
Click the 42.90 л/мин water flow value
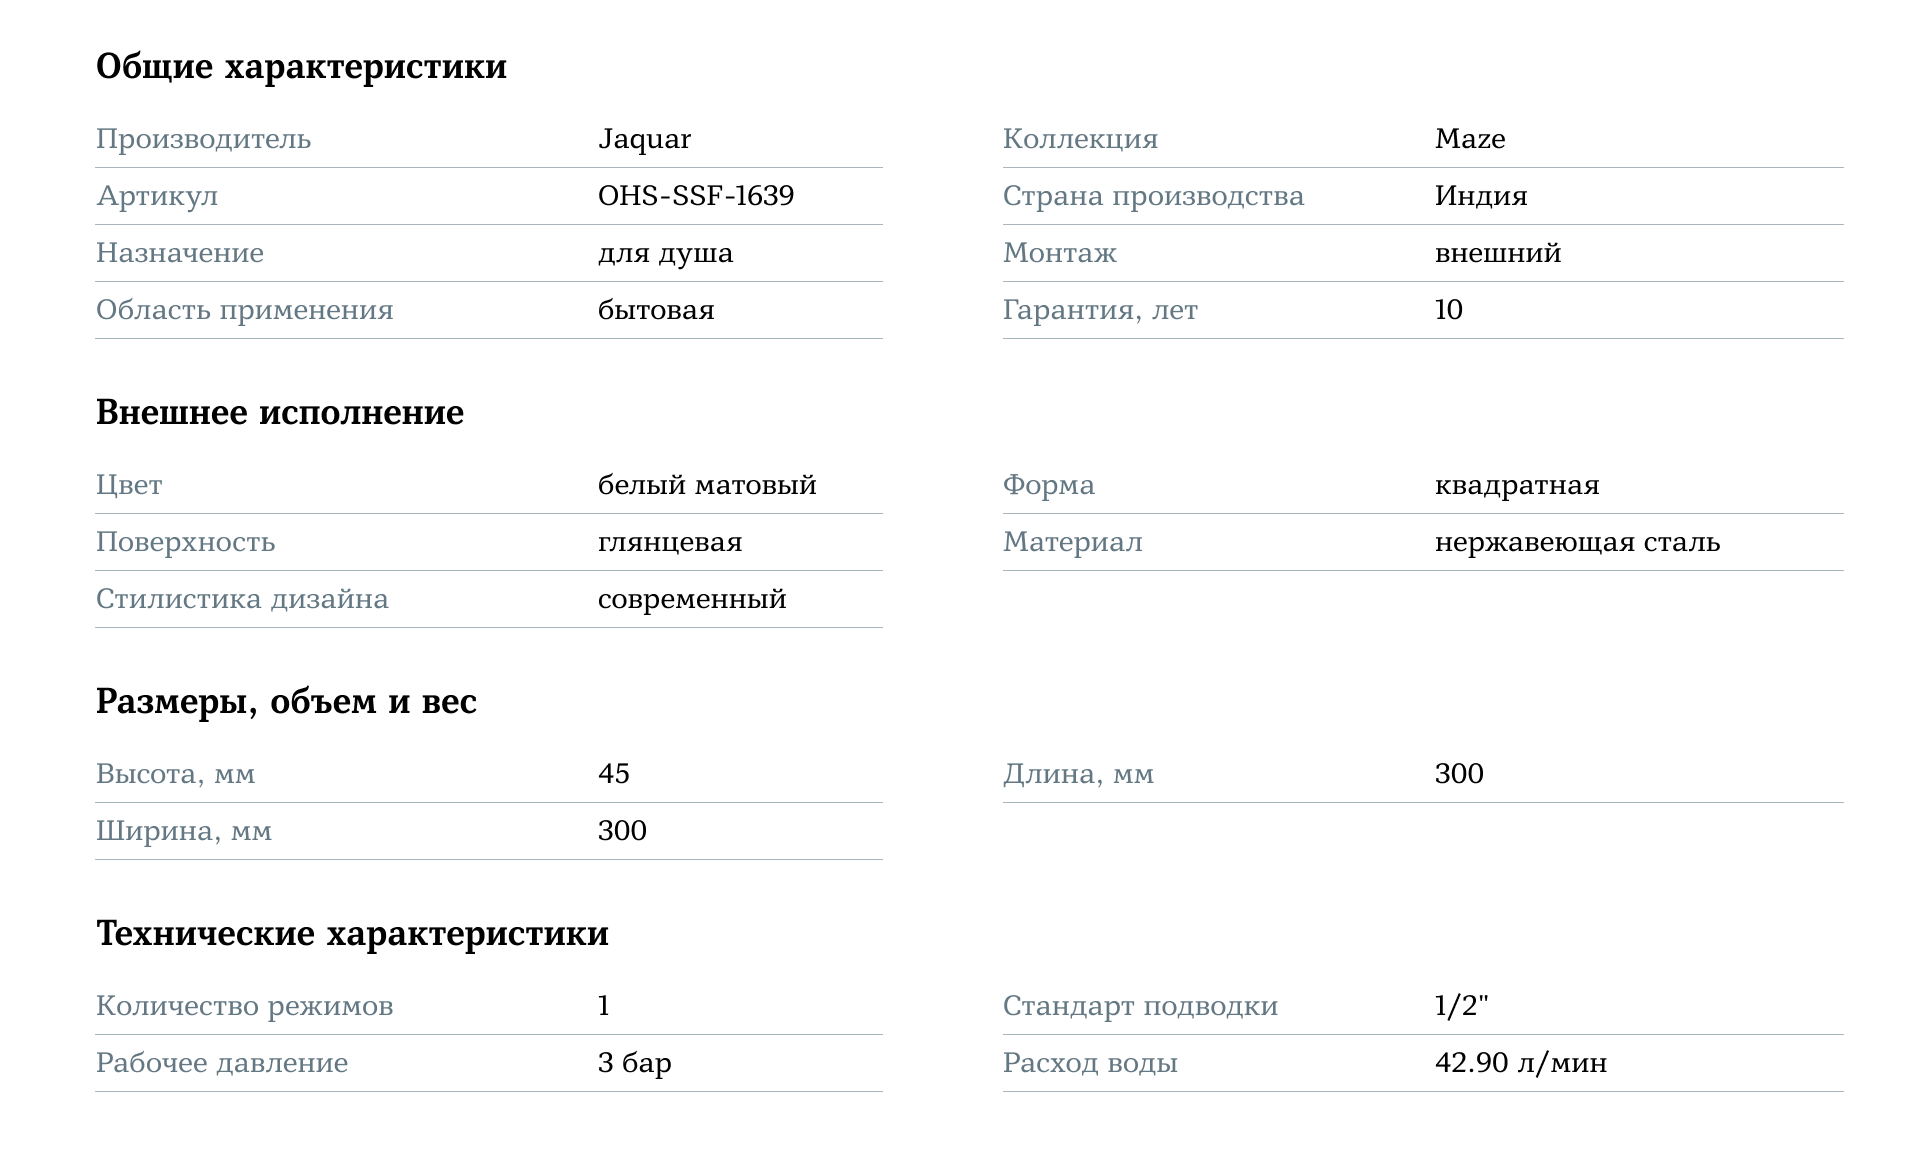[1520, 1063]
